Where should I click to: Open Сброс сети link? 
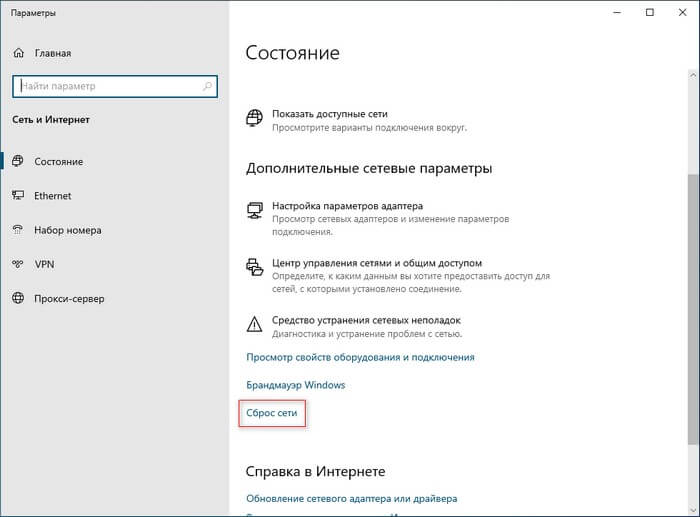point(272,413)
